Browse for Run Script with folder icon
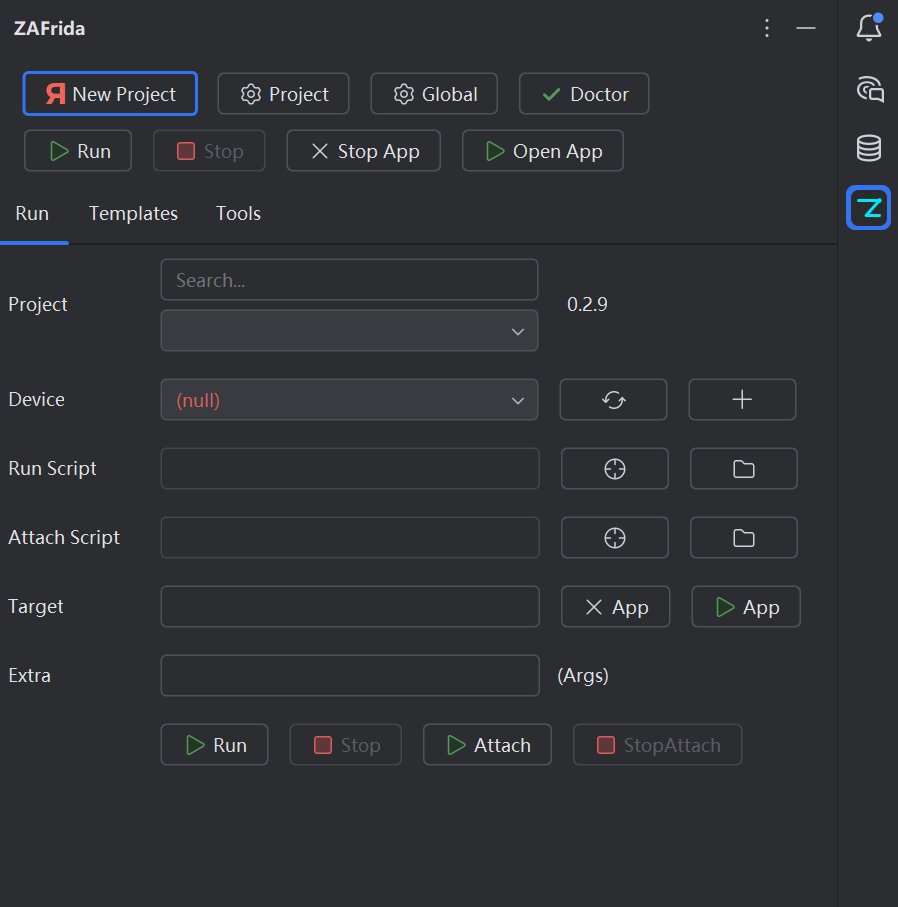 pyautogui.click(x=744, y=469)
